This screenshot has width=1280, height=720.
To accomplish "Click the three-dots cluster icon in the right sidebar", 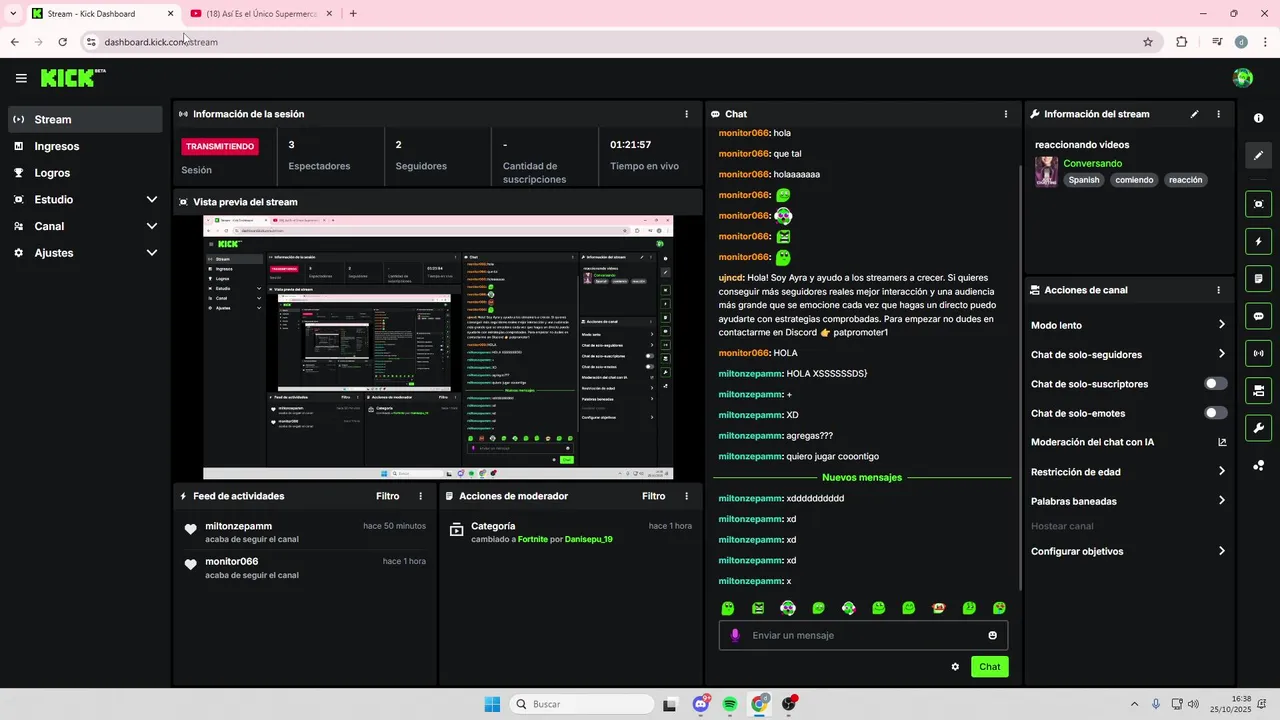I will tap(1258, 465).
